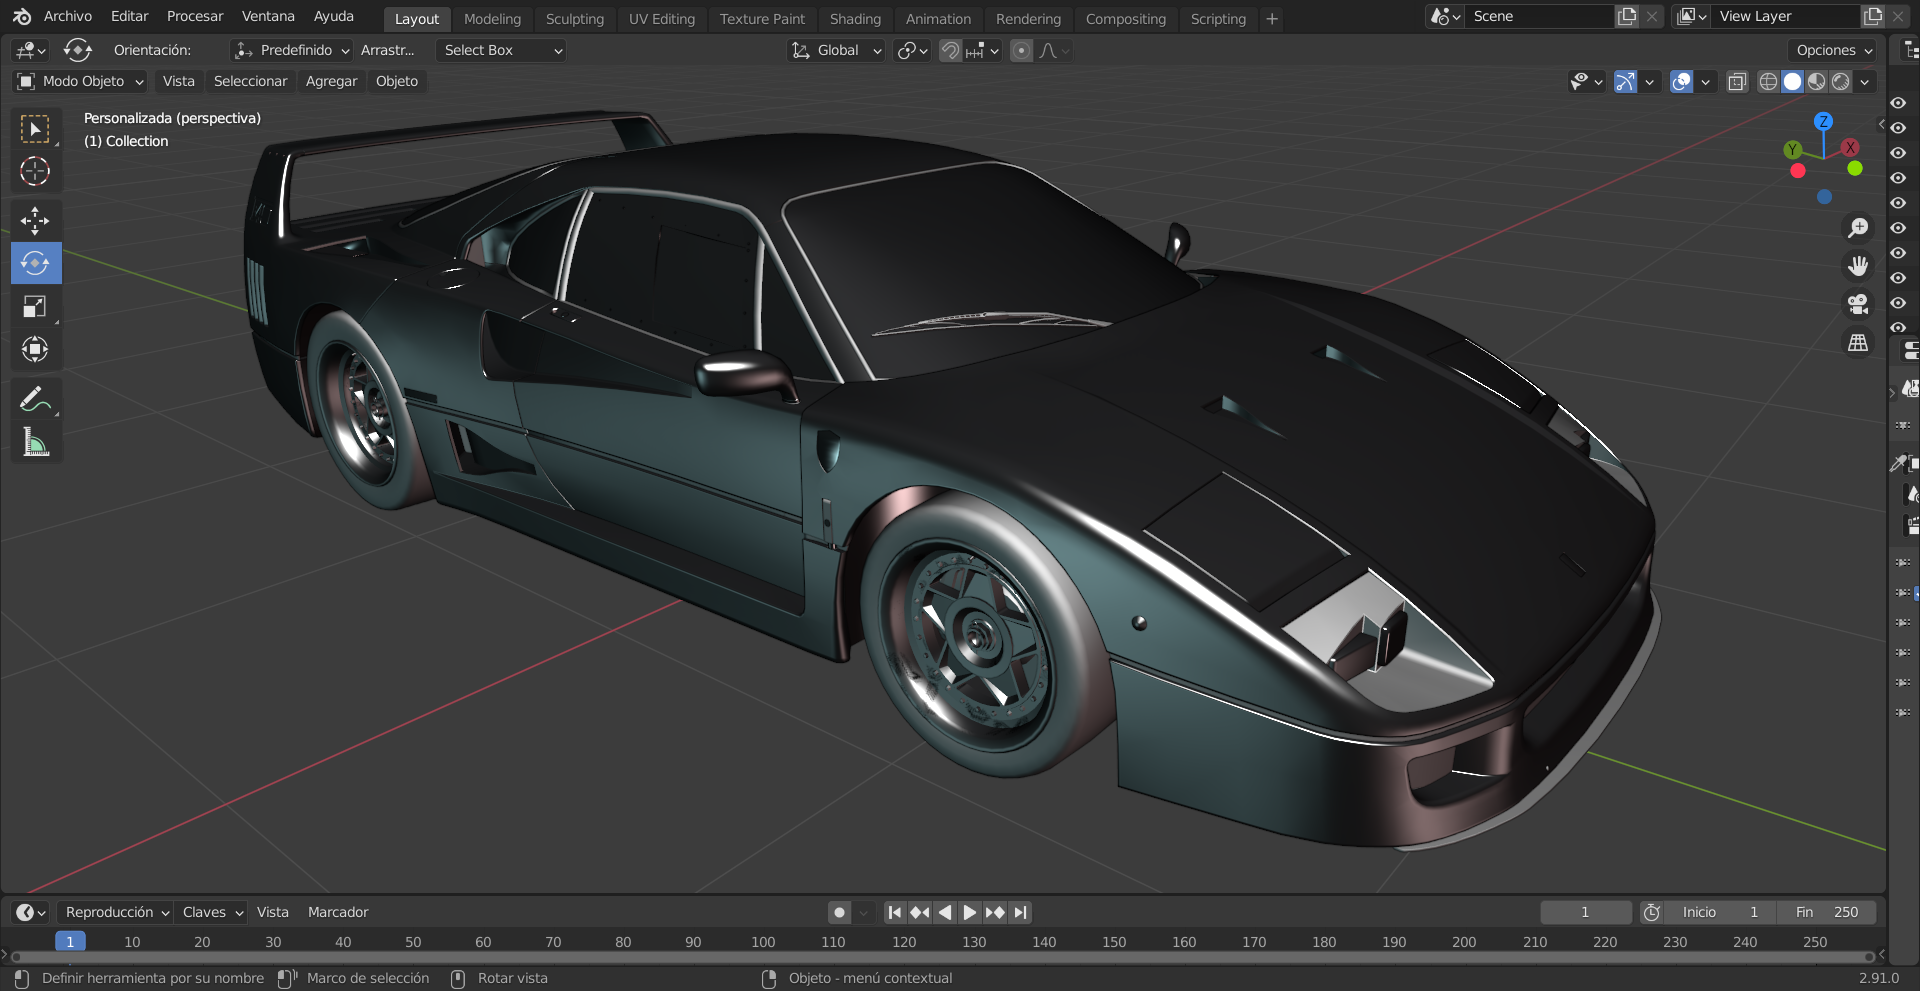Toggle use preview range clock icon
Viewport: 1920px width, 991px height.
[x=1652, y=912]
